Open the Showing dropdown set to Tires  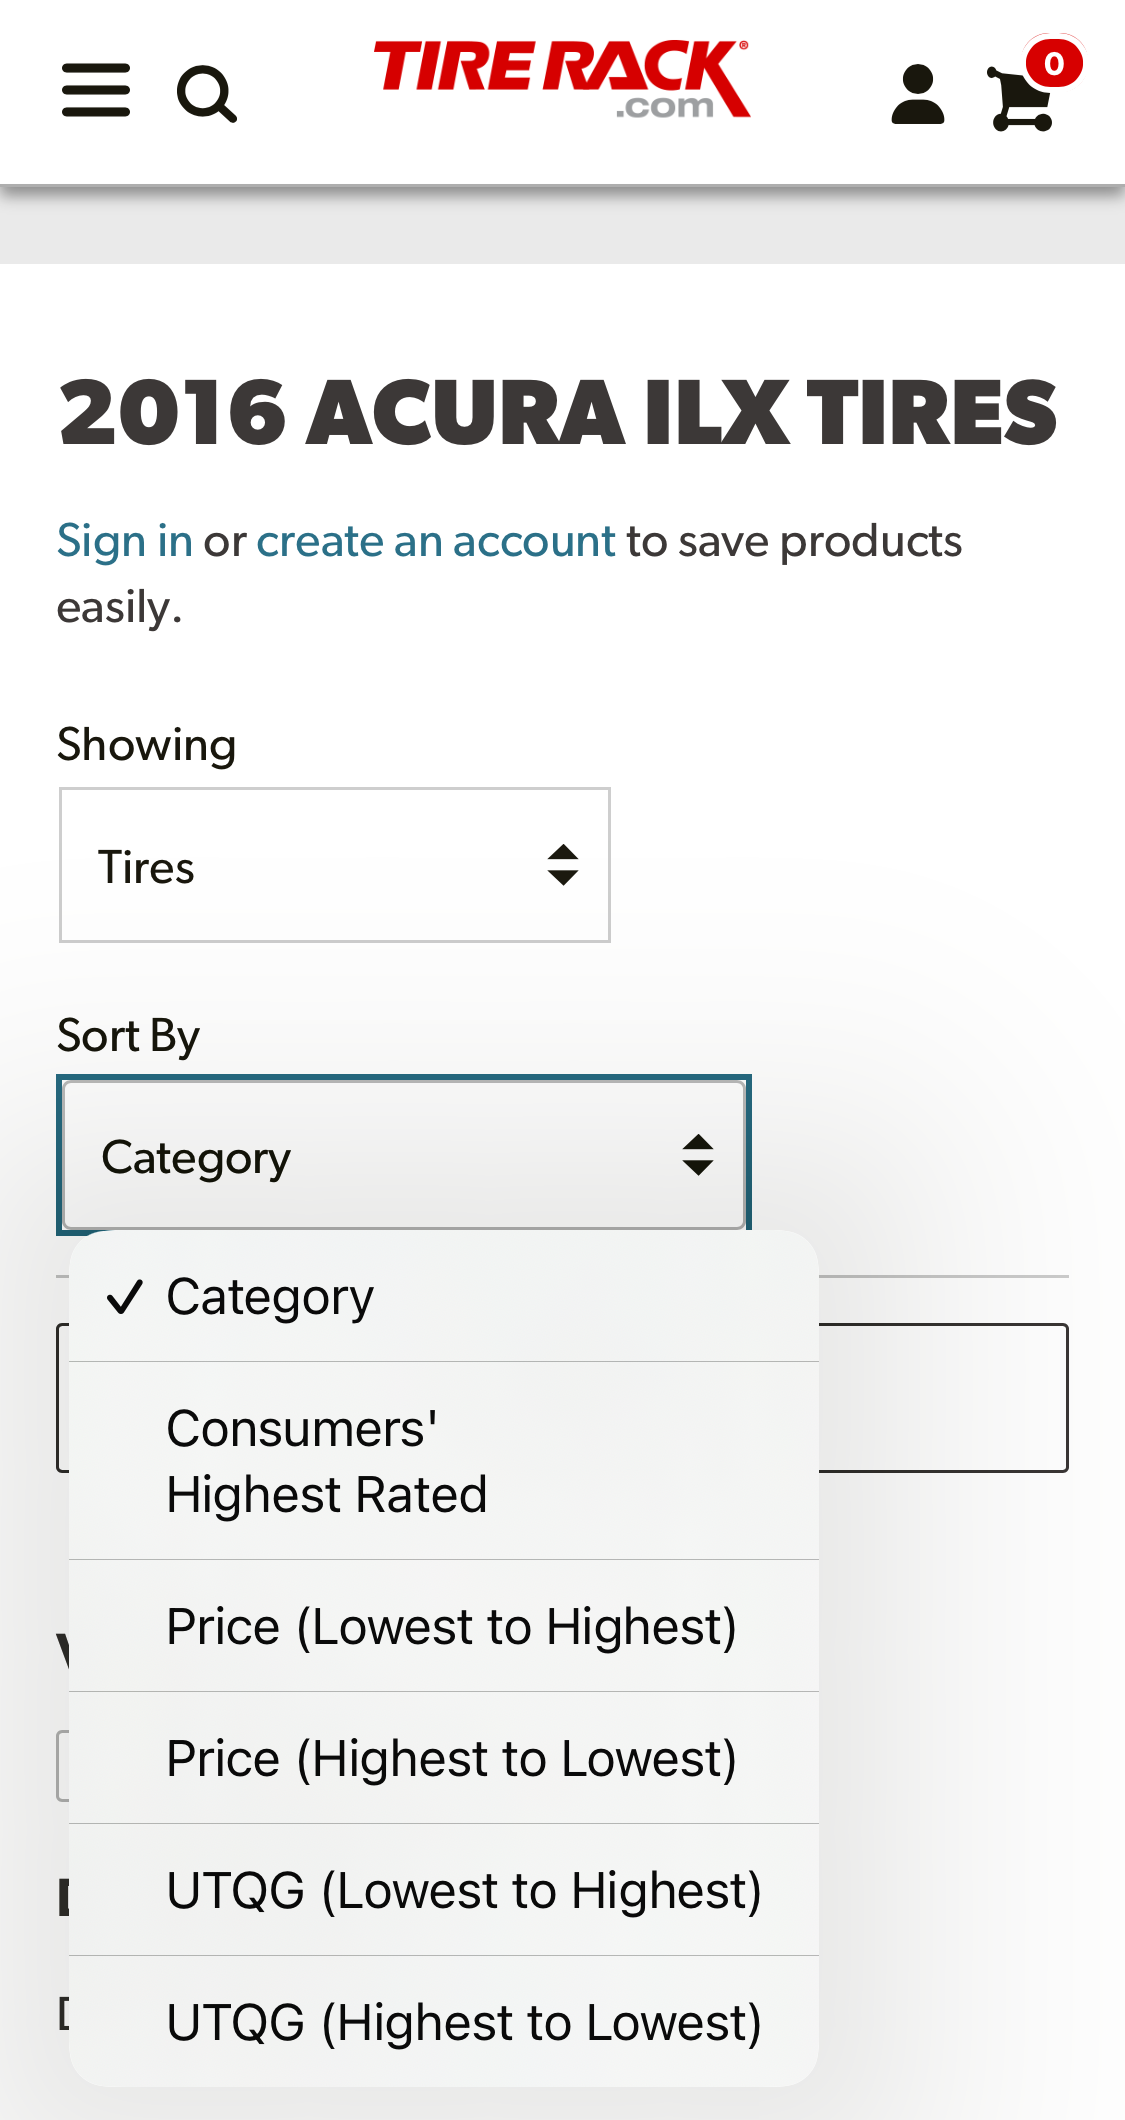(334, 864)
